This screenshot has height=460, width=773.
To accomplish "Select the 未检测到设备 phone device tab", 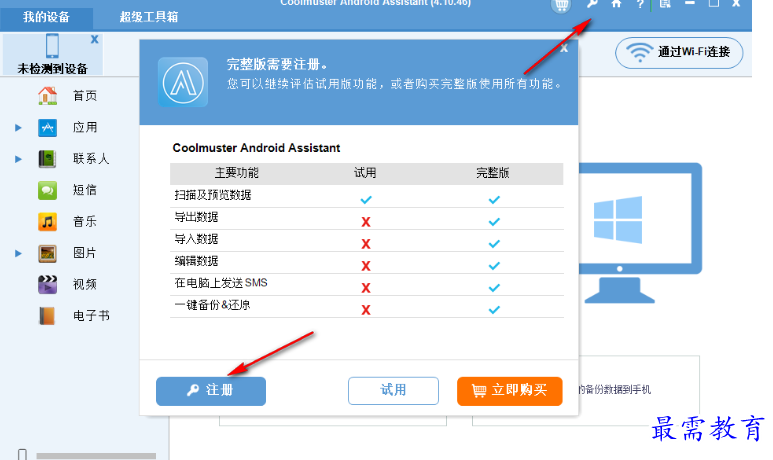I will click(x=52, y=54).
